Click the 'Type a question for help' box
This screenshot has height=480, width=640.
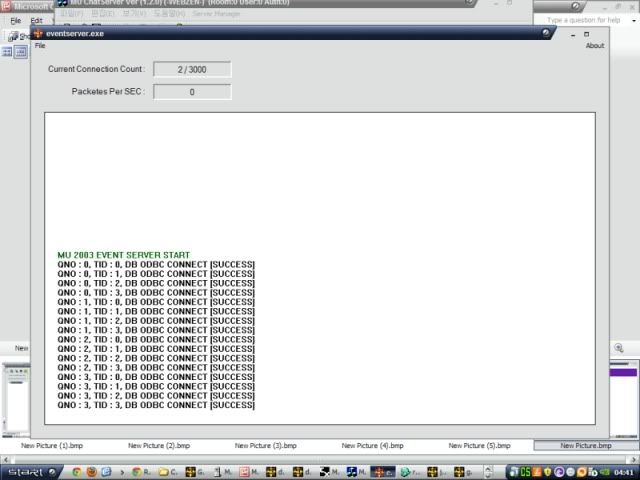(x=583, y=20)
